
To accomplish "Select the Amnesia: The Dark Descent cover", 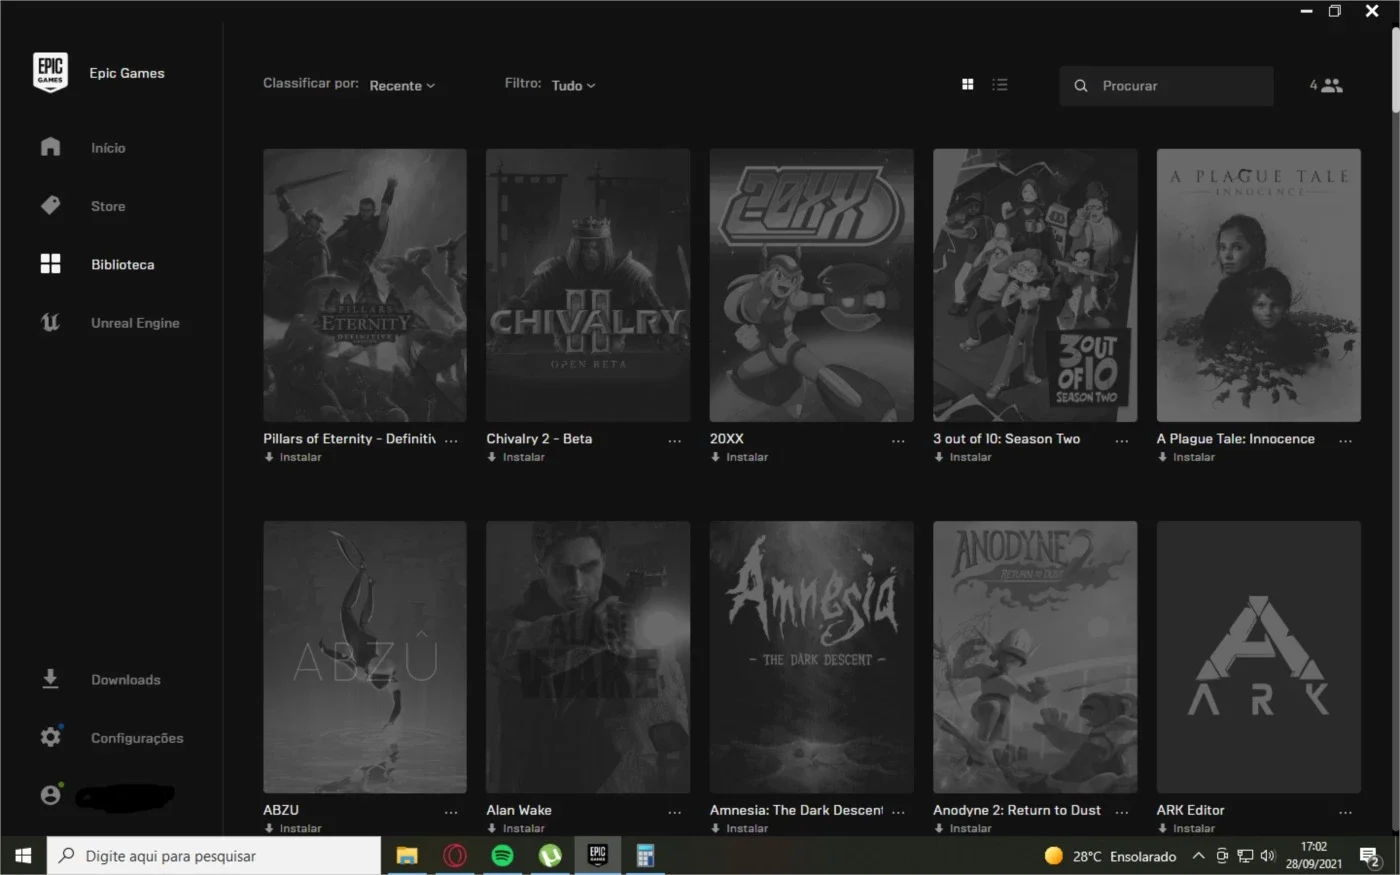I will coord(811,657).
